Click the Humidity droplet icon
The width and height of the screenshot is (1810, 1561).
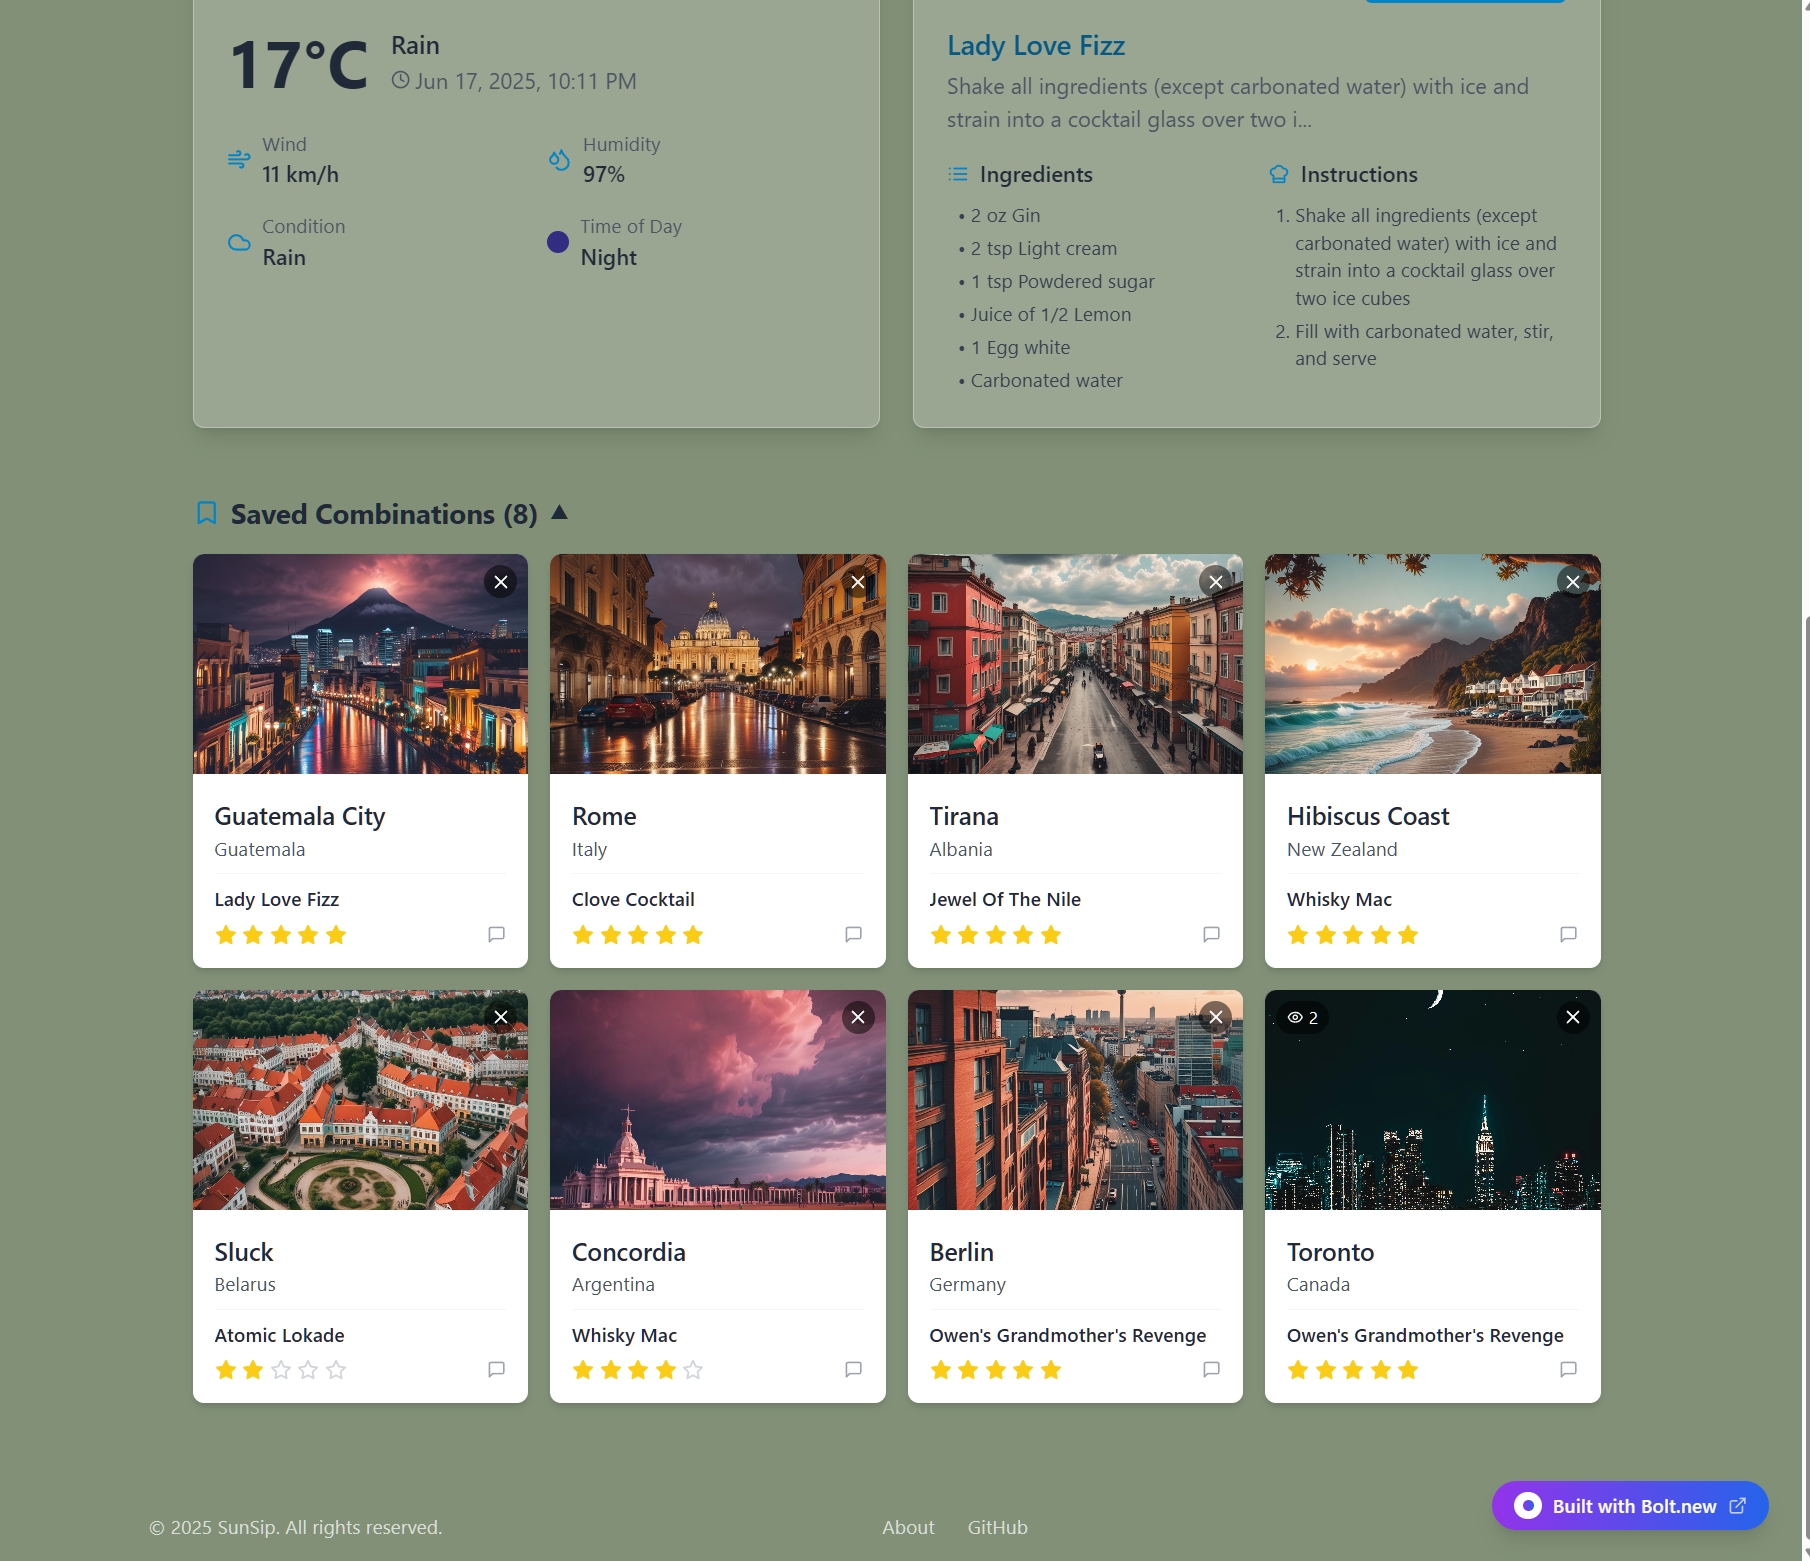[x=559, y=159]
